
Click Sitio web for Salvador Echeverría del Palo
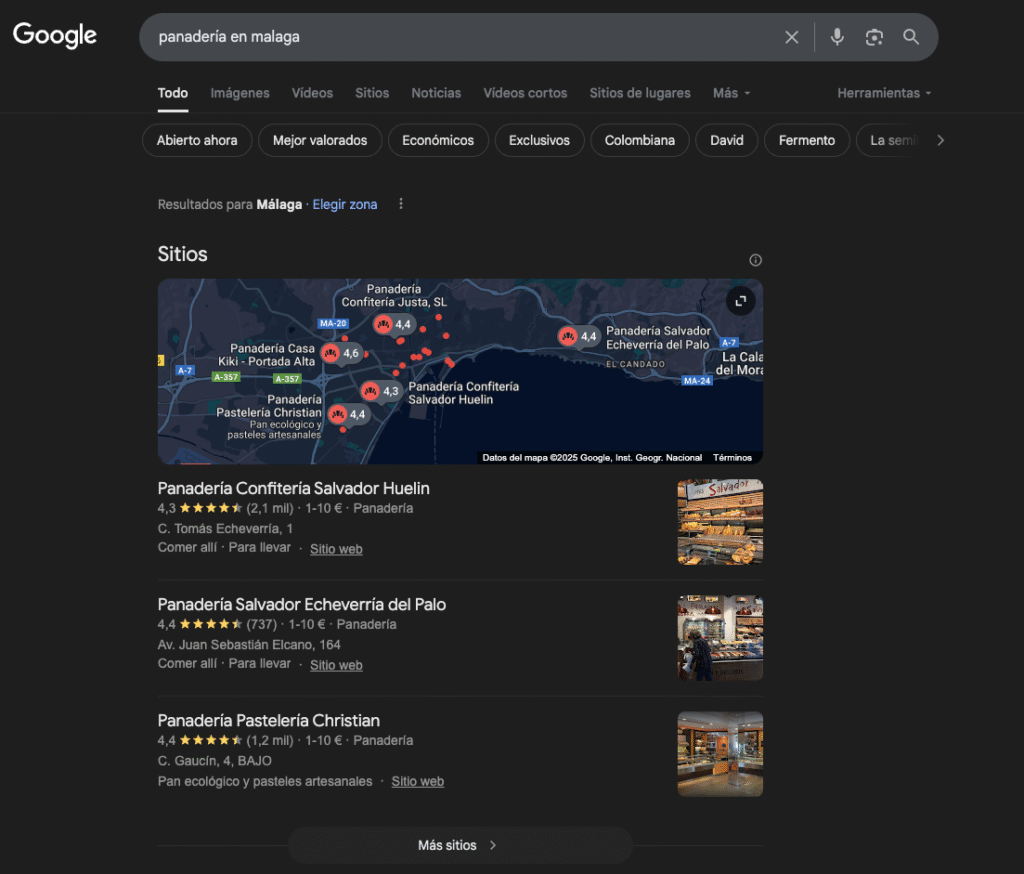tap(336, 666)
